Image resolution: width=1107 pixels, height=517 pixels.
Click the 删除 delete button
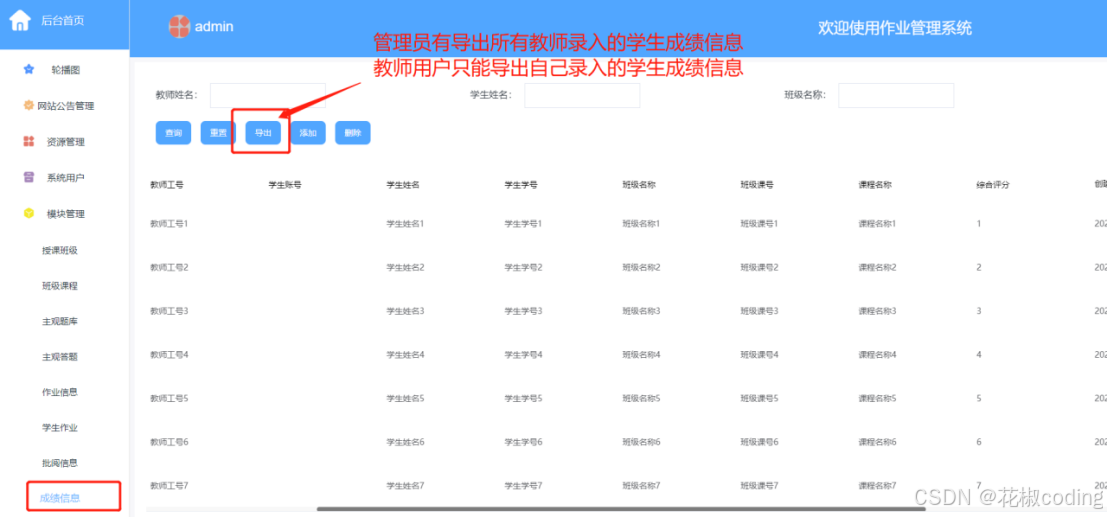point(353,133)
